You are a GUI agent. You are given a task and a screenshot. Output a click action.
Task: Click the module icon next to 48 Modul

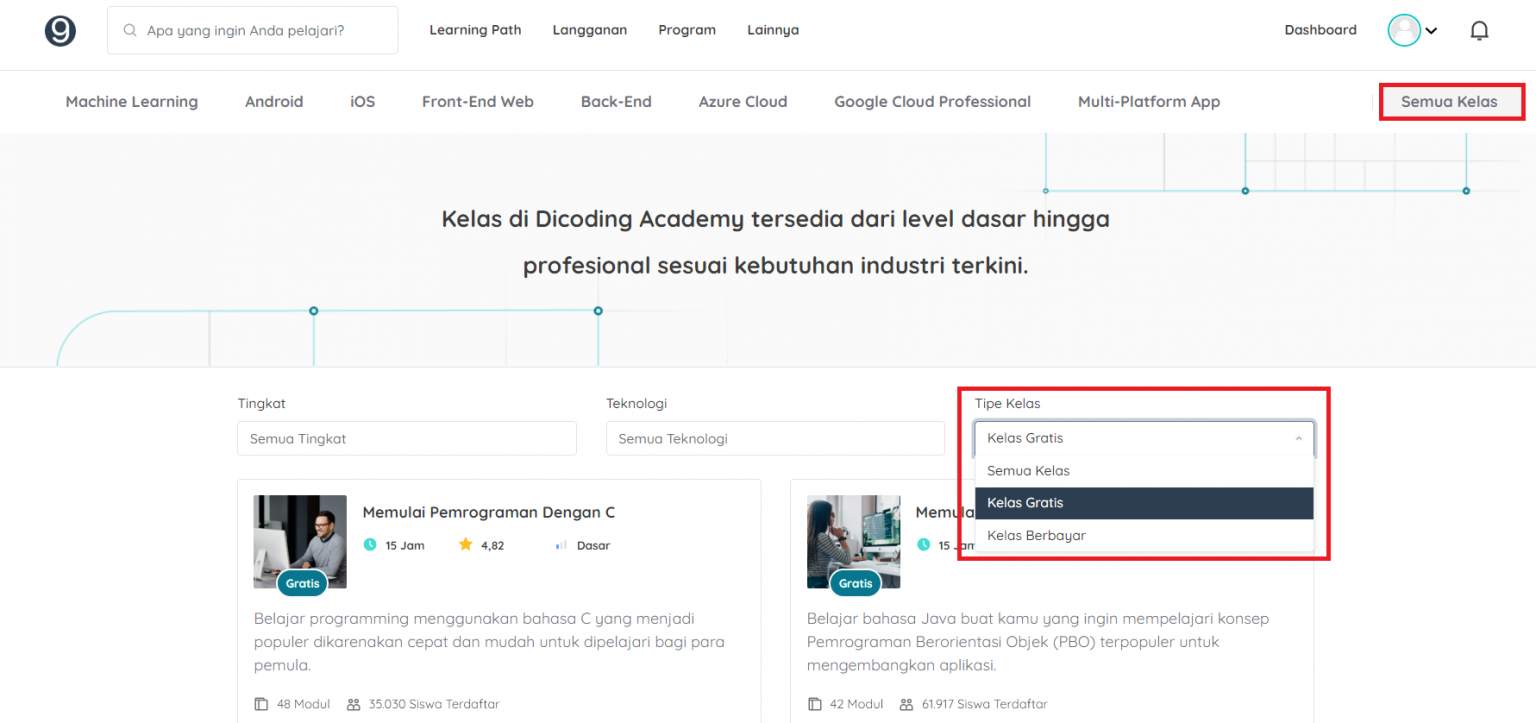tap(262, 703)
